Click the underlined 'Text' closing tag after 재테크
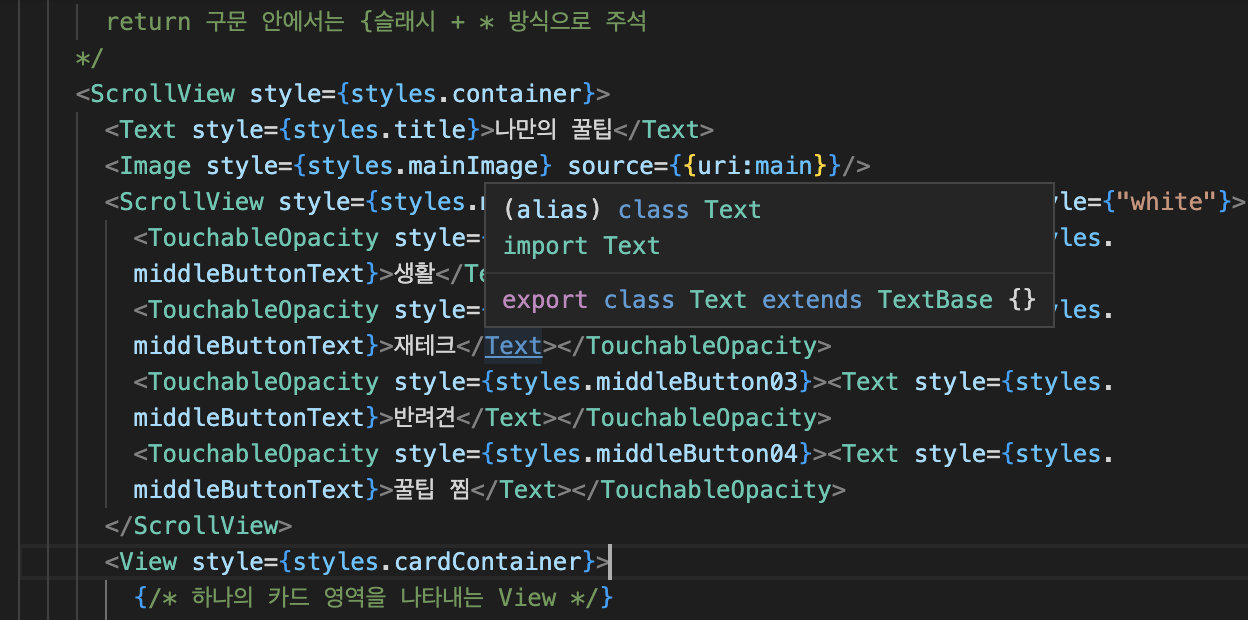1248x620 pixels. (514, 345)
